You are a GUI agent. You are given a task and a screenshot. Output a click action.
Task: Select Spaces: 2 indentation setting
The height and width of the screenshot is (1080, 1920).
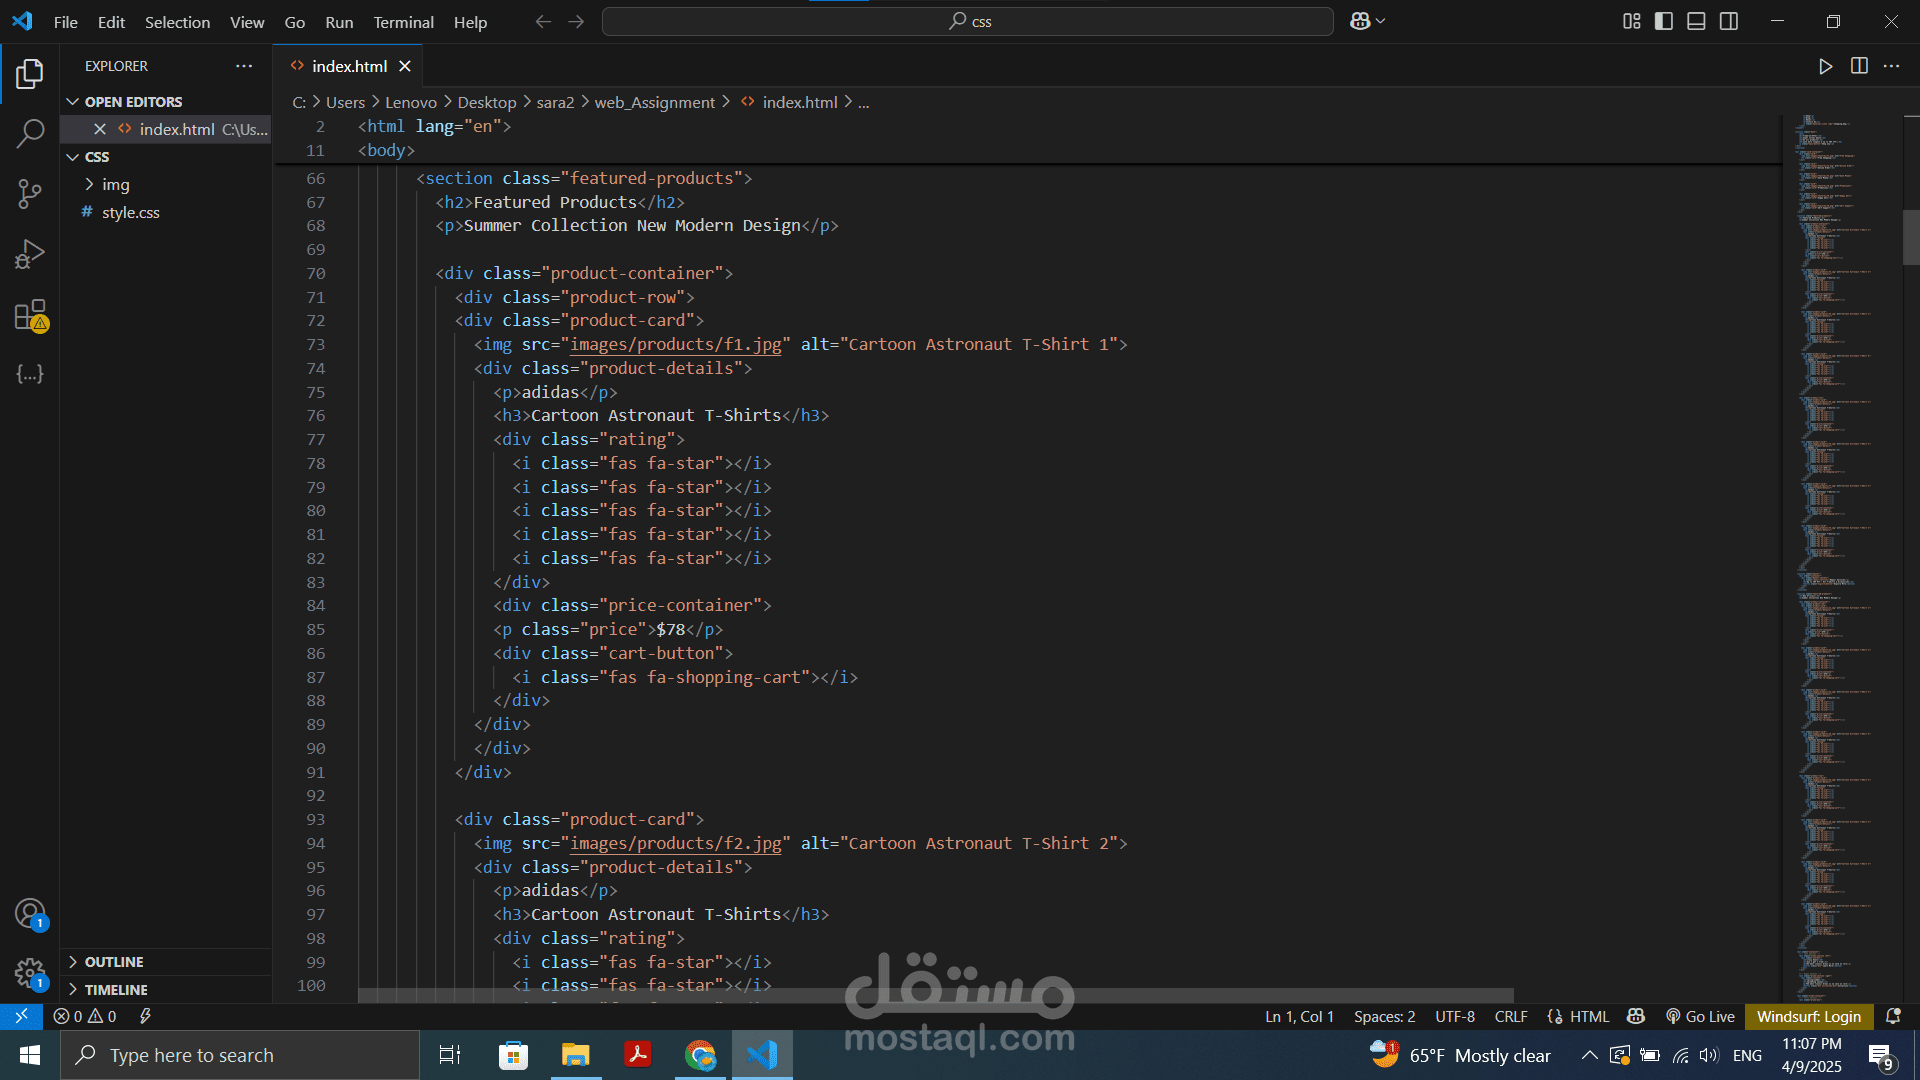coord(1384,1016)
